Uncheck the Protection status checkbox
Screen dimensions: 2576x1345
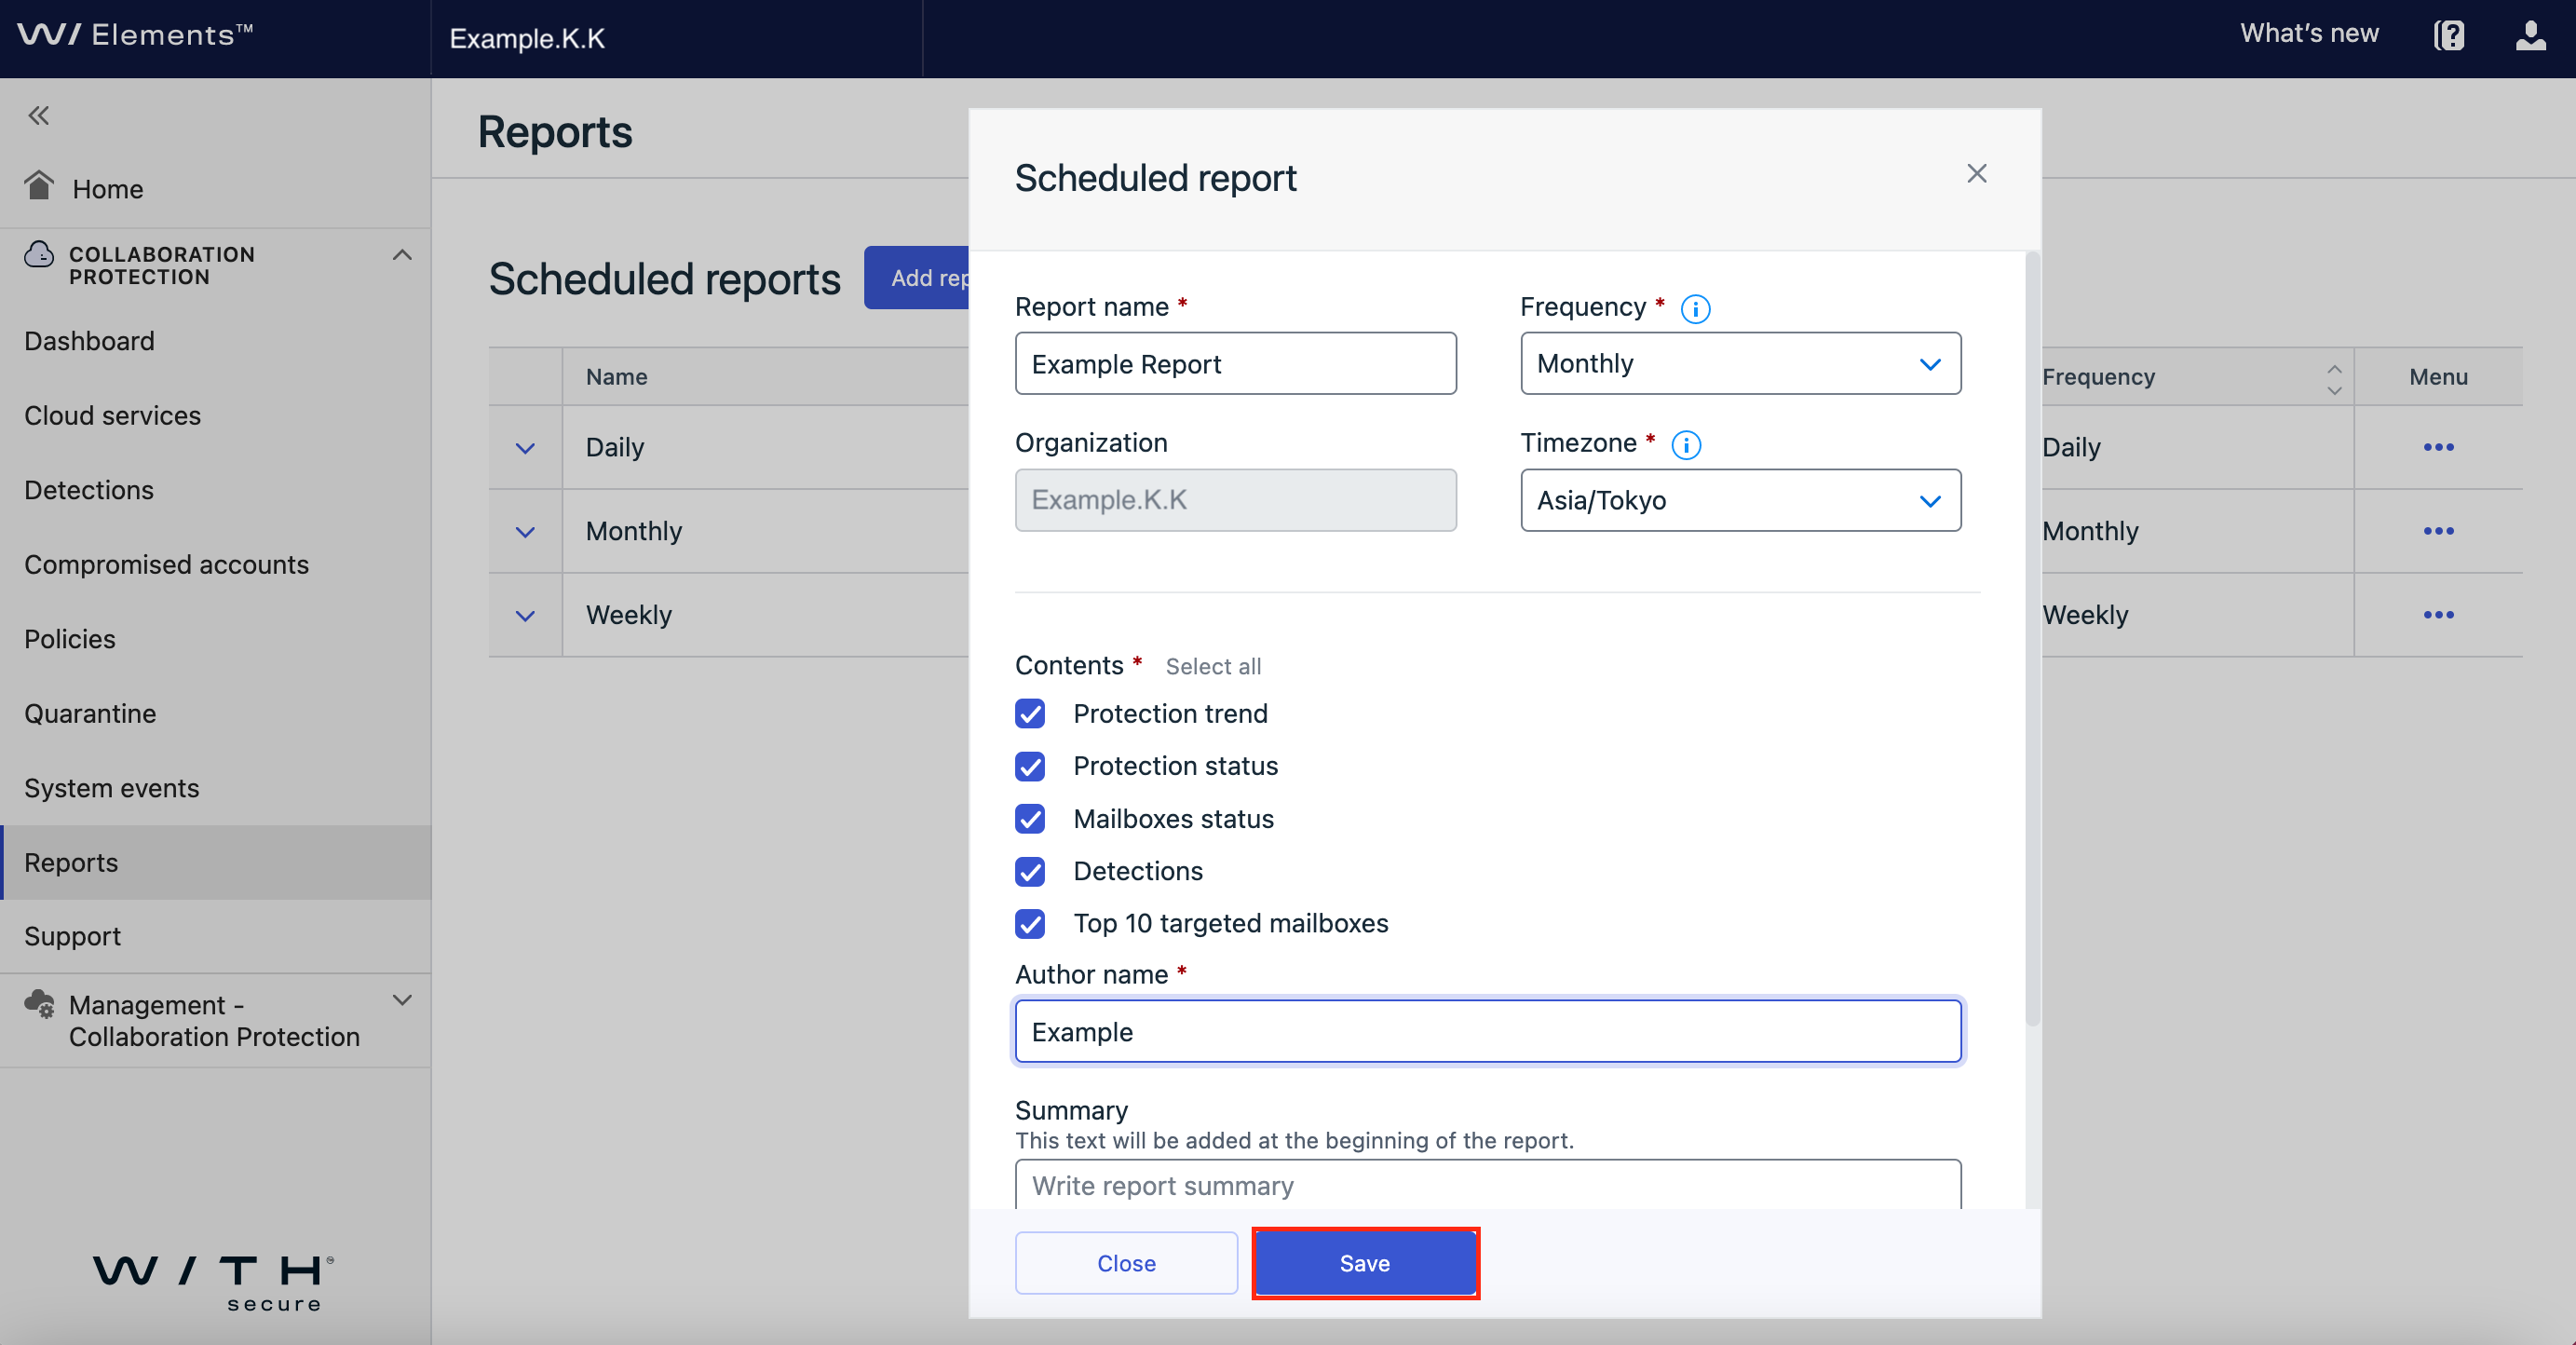pos(1030,767)
